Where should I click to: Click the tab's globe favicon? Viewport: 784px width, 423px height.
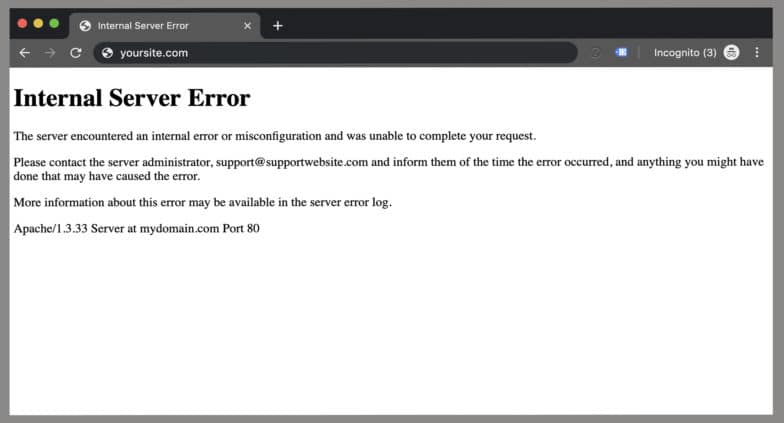coord(85,26)
